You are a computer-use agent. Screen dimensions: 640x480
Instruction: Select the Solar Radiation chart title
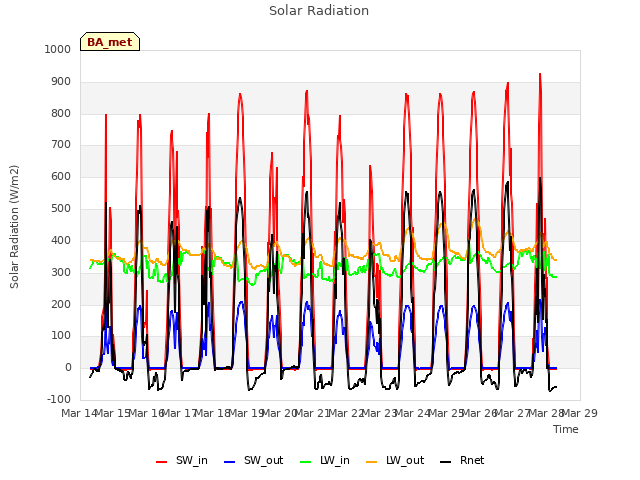click(x=319, y=11)
